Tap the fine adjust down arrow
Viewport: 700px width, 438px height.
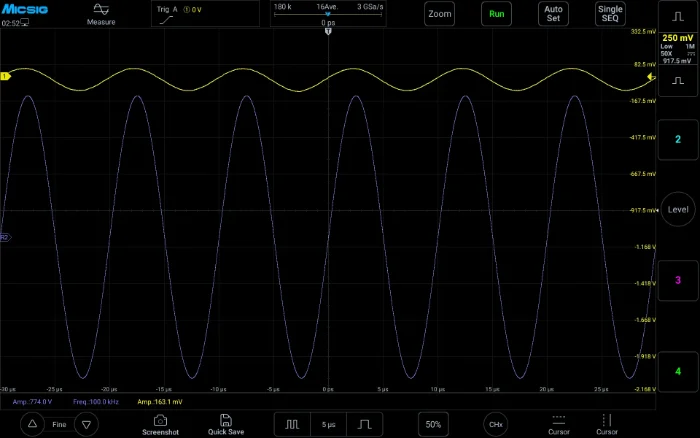[x=87, y=424]
